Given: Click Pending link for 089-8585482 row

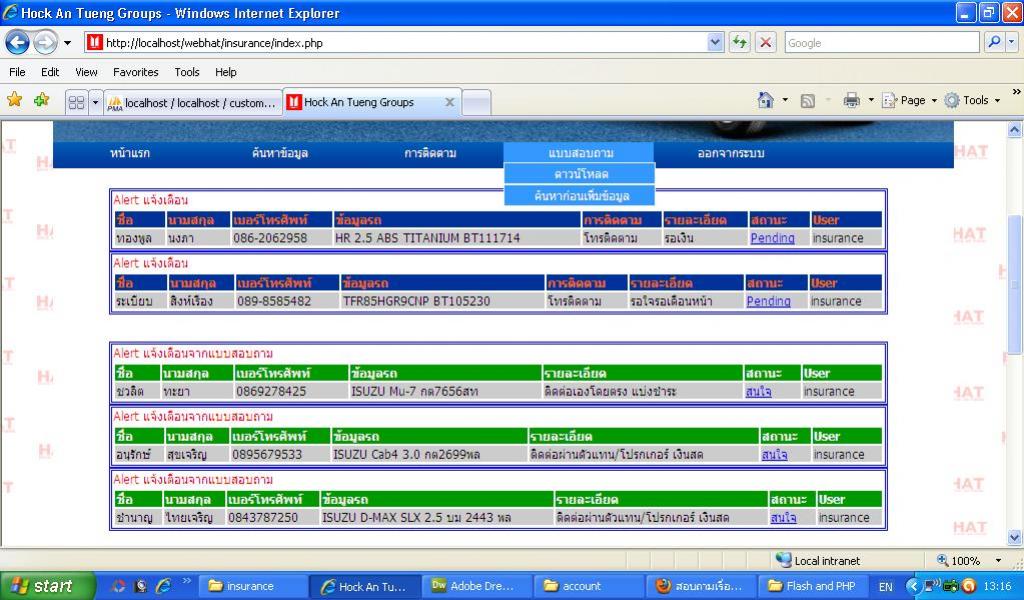Looking at the screenshot, I should tap(769, 301).
